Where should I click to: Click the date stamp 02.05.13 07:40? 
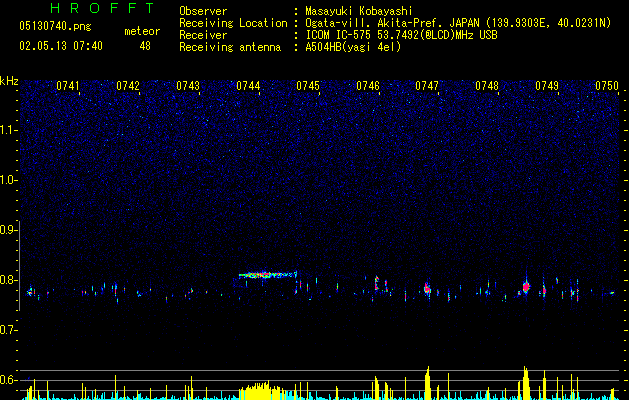point(61,46)
